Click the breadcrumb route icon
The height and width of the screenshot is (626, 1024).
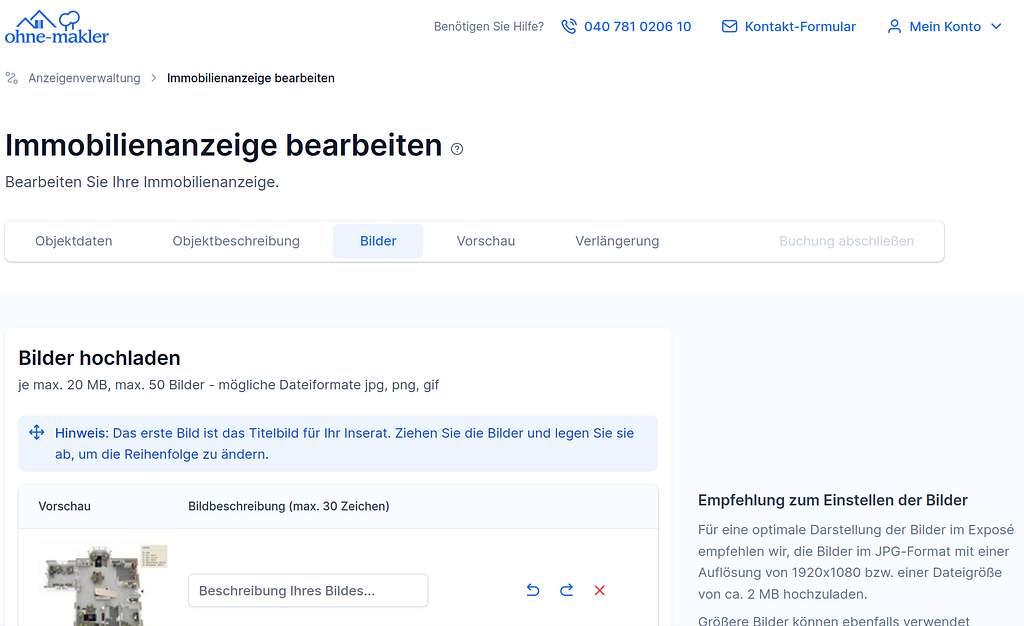click(x=12, y=78)
